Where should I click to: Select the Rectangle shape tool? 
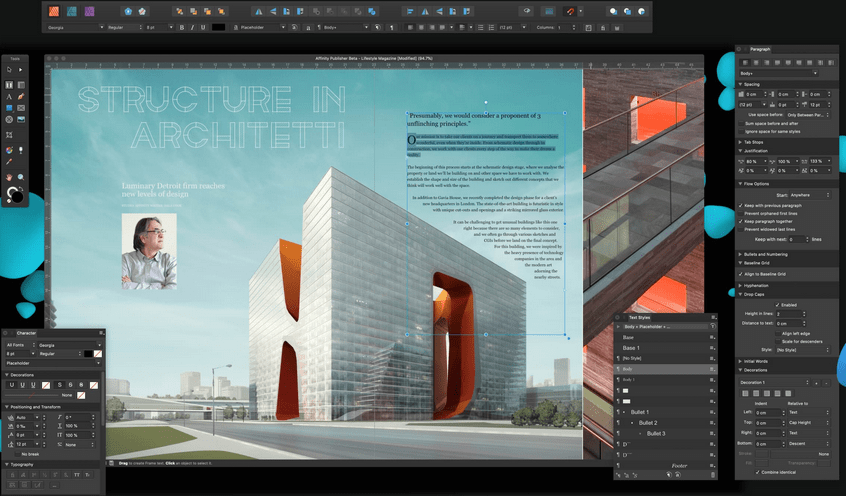click(9, 108)
